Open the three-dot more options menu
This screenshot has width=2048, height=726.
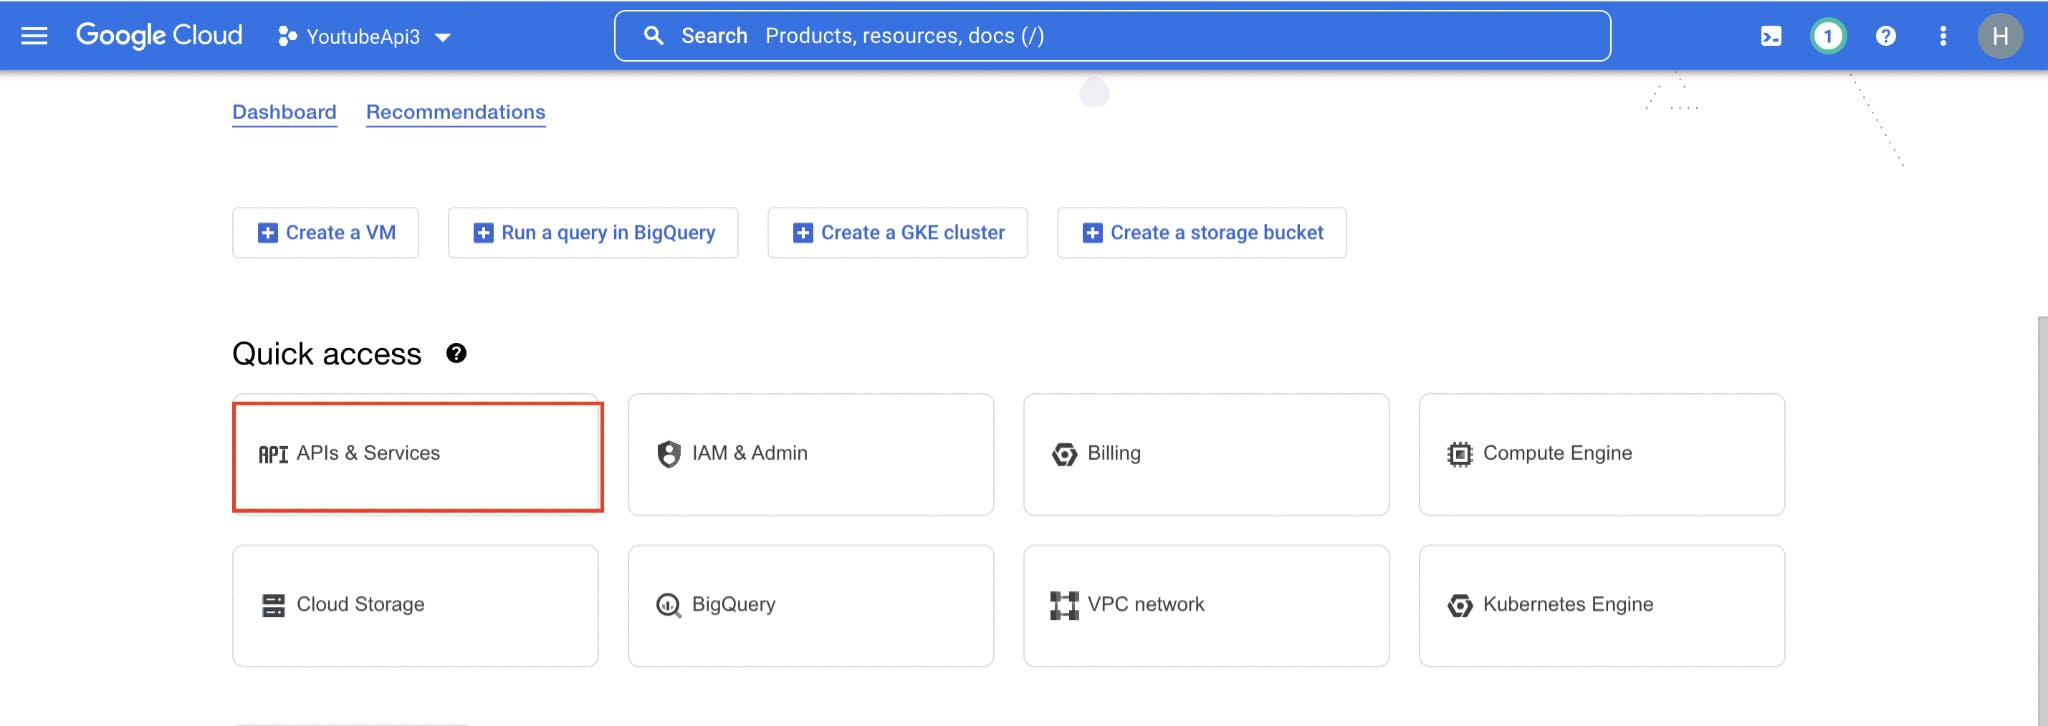tap(1943, 36)
